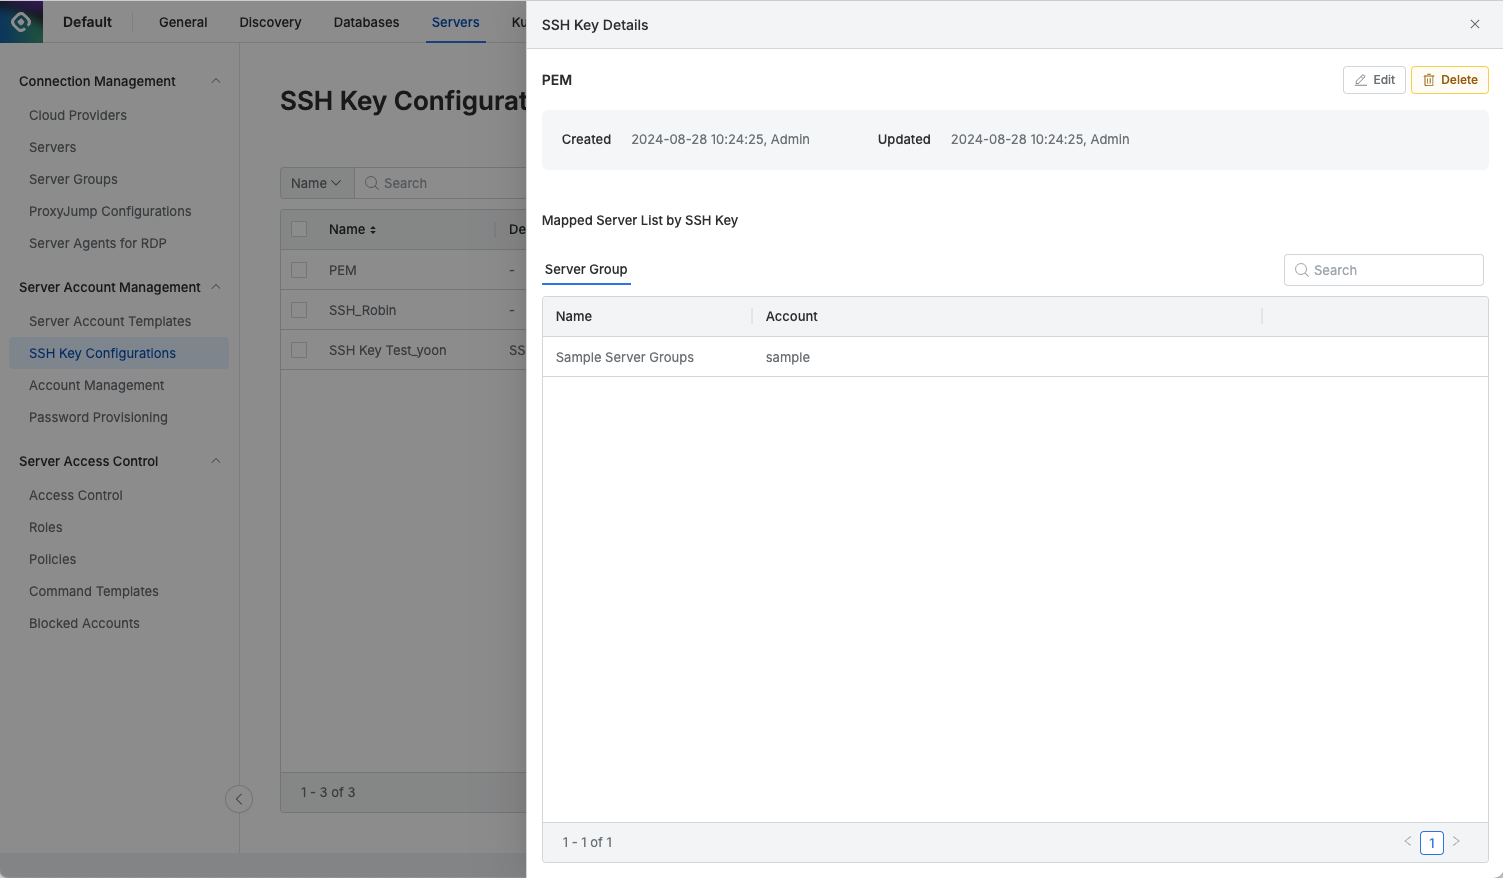Open Account Management from the sidebar
The width and height of the screenshot is (1503, 878).
pos(96,385)
